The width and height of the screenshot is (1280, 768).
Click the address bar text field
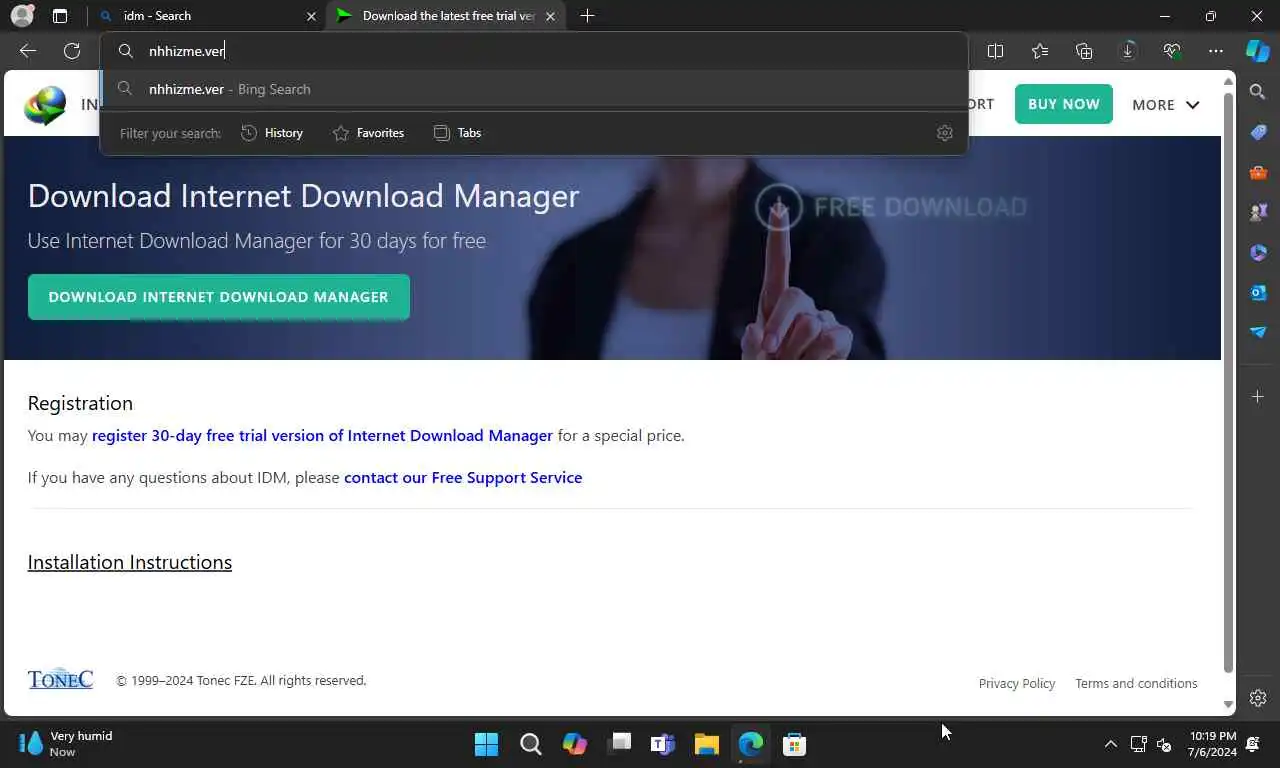(x=533, y=51)
